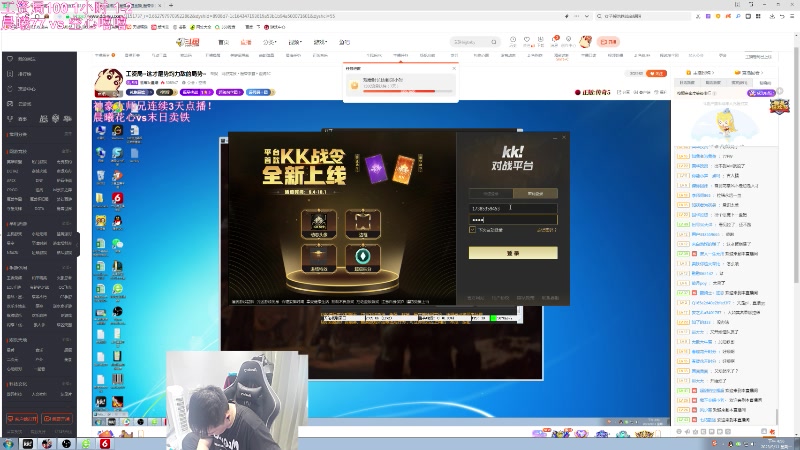Switch to the left login tab in KK window
Image resolution: width=800 pixels, height=450 pixels.
pyautogui.click(x=491, y=193)
